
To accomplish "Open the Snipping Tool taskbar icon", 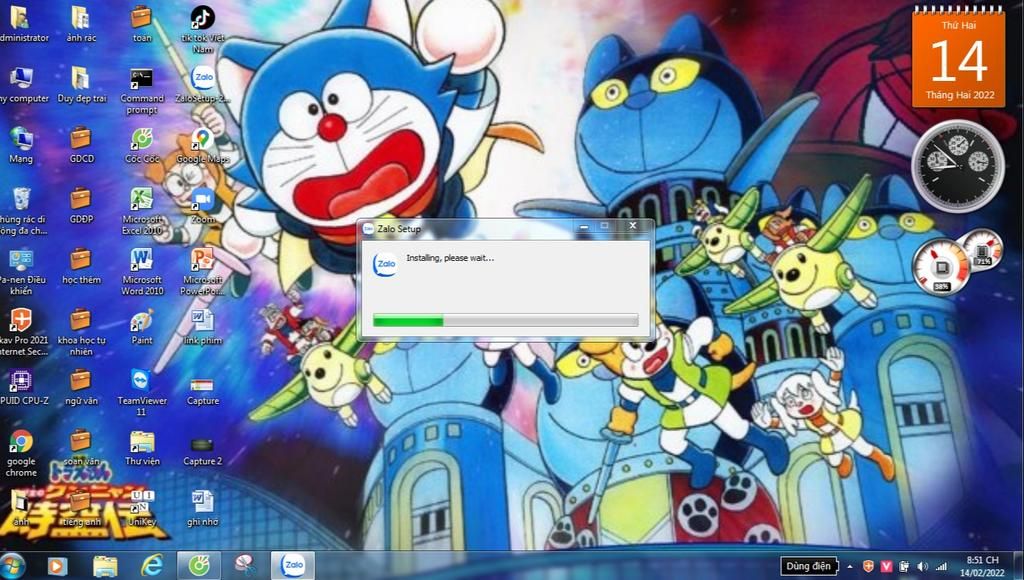I will pyautogui.click(x=246, y=566).
